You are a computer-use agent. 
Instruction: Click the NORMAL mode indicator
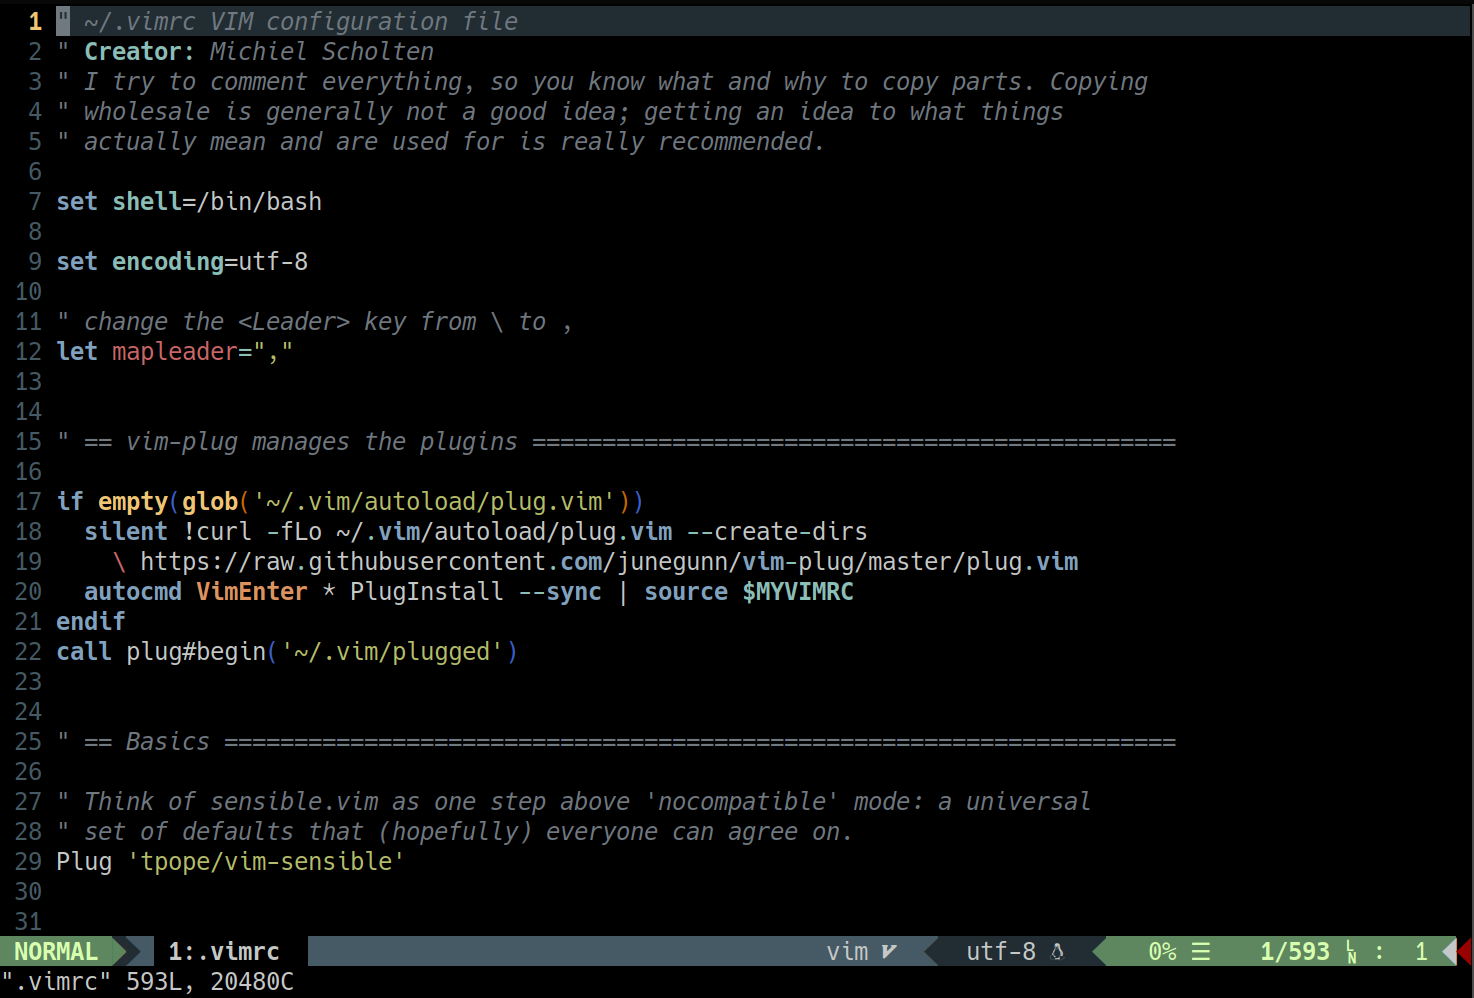click(x=56, y=952)
